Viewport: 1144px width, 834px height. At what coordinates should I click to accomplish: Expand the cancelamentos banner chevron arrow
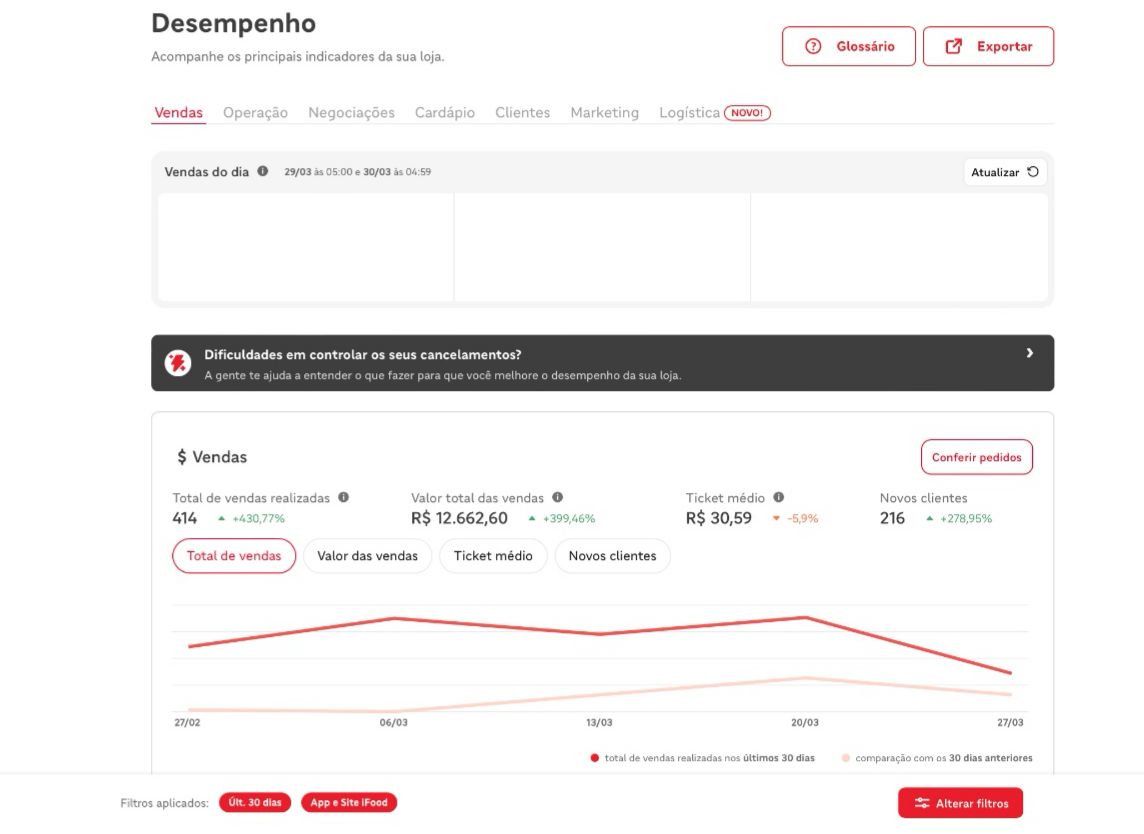[x=1029, y=353]
